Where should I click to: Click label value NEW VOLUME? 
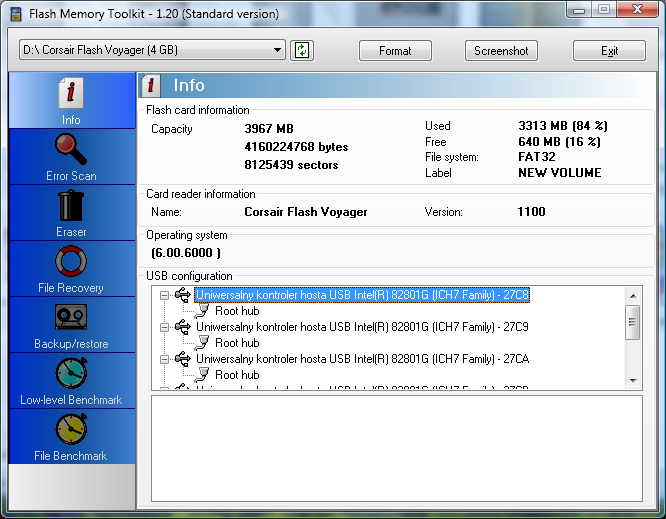(x=559, y=172)
